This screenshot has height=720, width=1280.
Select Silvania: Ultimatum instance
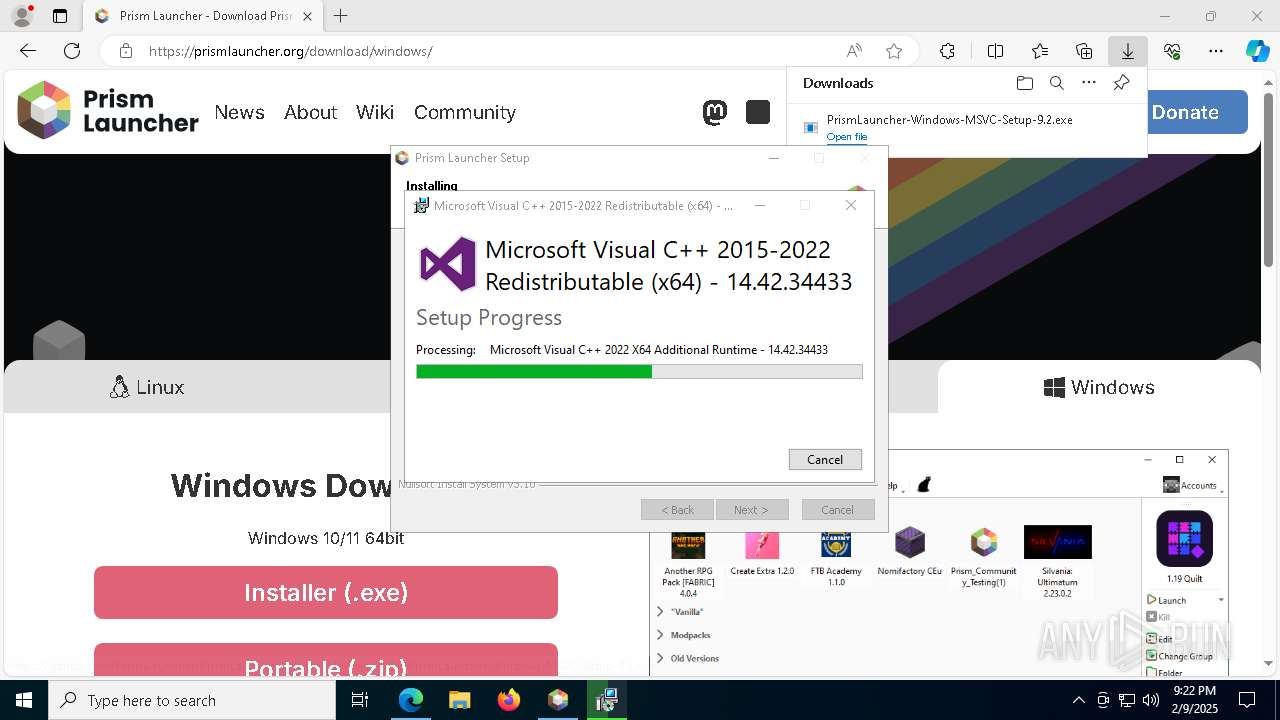tap(1057, 562)
